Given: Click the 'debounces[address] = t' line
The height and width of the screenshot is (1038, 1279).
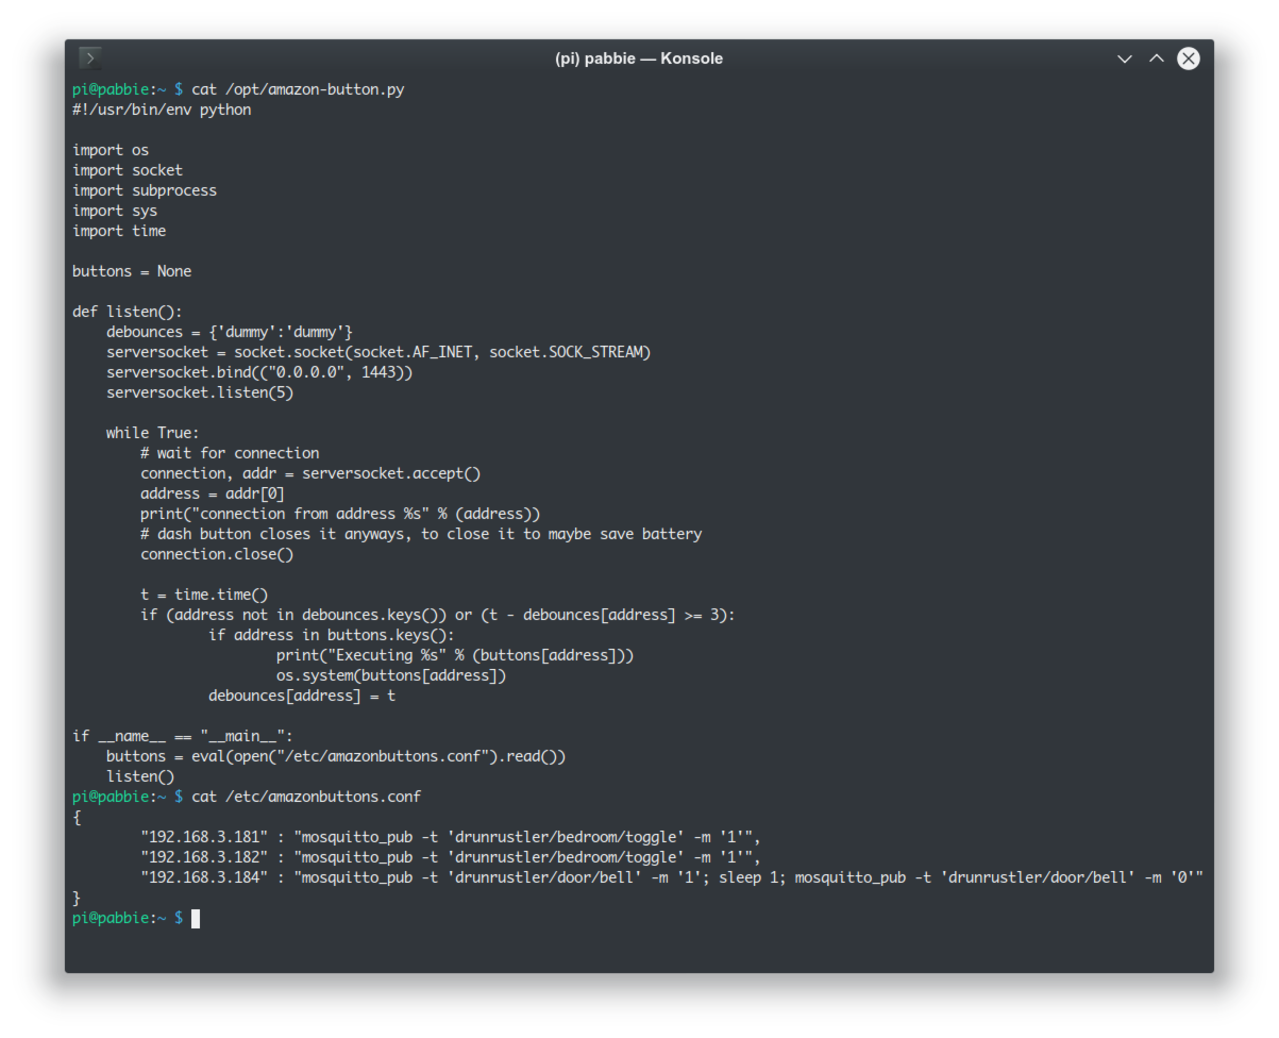Looking at the screenshot, I should 302,696.
